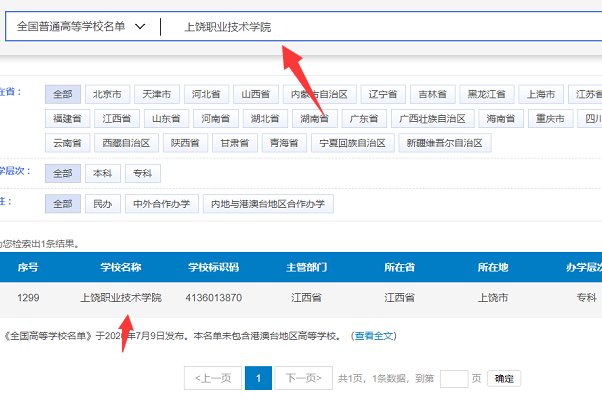Choose the 海南省 province filter
The height and width of the screenshot is (399, 602).
tap(501, 119)
